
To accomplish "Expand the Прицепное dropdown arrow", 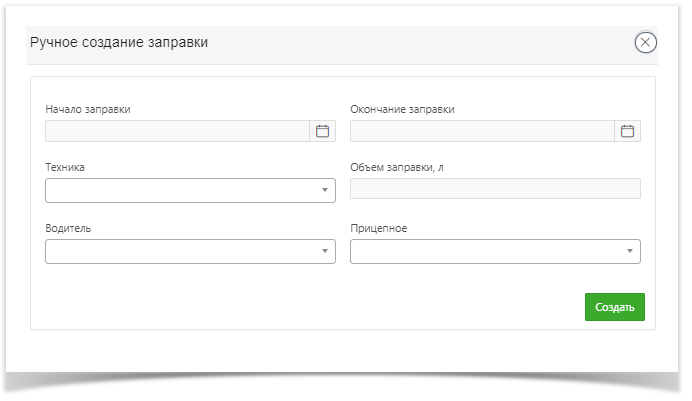I will (630, 251).
